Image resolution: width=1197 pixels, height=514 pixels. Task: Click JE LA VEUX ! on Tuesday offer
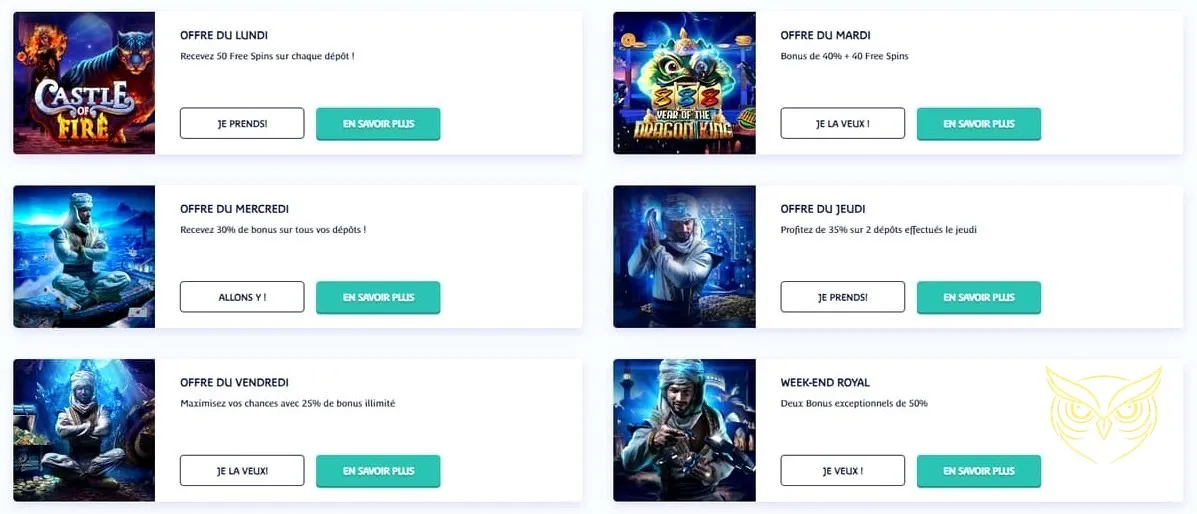843,123
